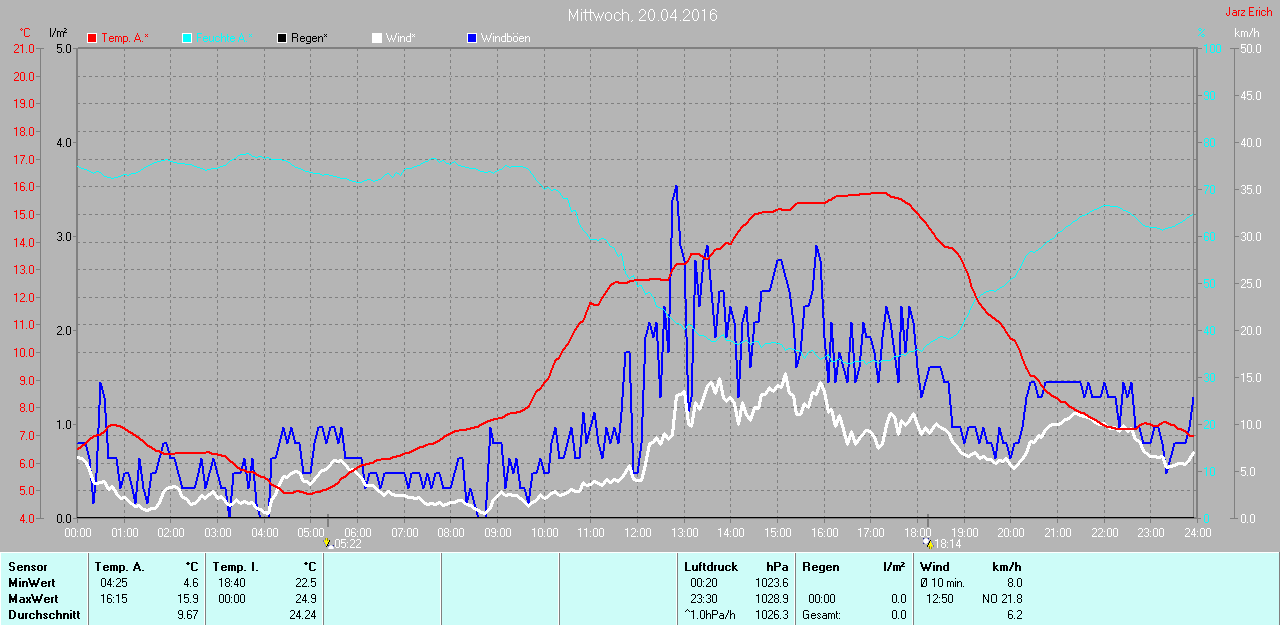1280x625 pixels.
Task: Click the blue Windböen legend square
Action: click(472, 38)
